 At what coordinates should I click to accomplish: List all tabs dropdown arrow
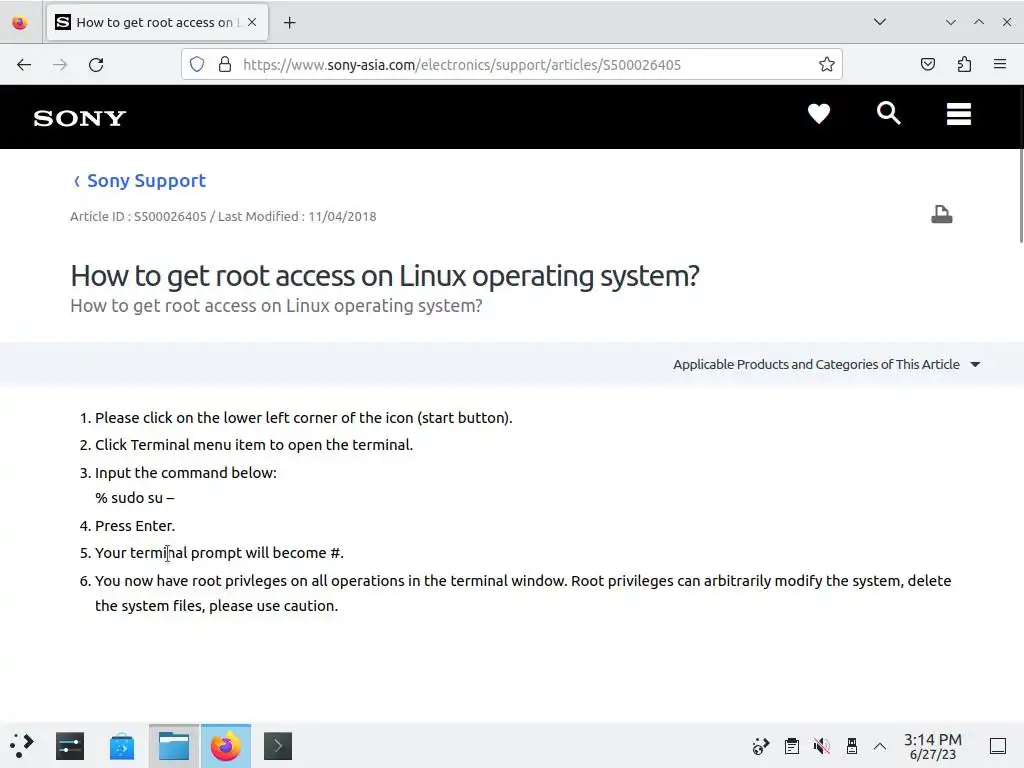coord(880,22)
